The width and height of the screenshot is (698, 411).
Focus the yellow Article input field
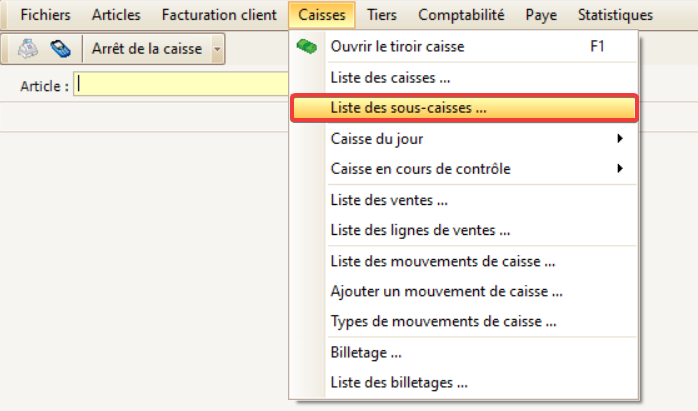point(181,84)
